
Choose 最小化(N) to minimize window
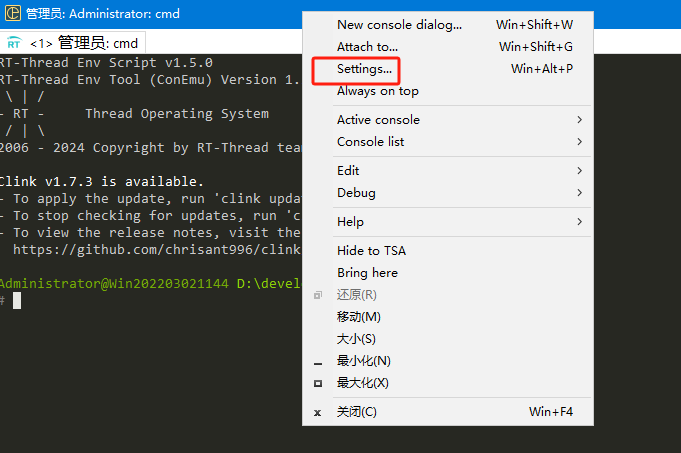tap(448, 361)
